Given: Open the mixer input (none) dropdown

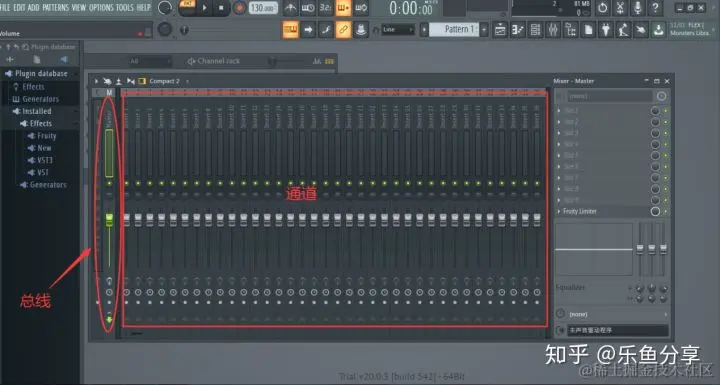Looking at the screenshot, I should [x=610, y=96].
